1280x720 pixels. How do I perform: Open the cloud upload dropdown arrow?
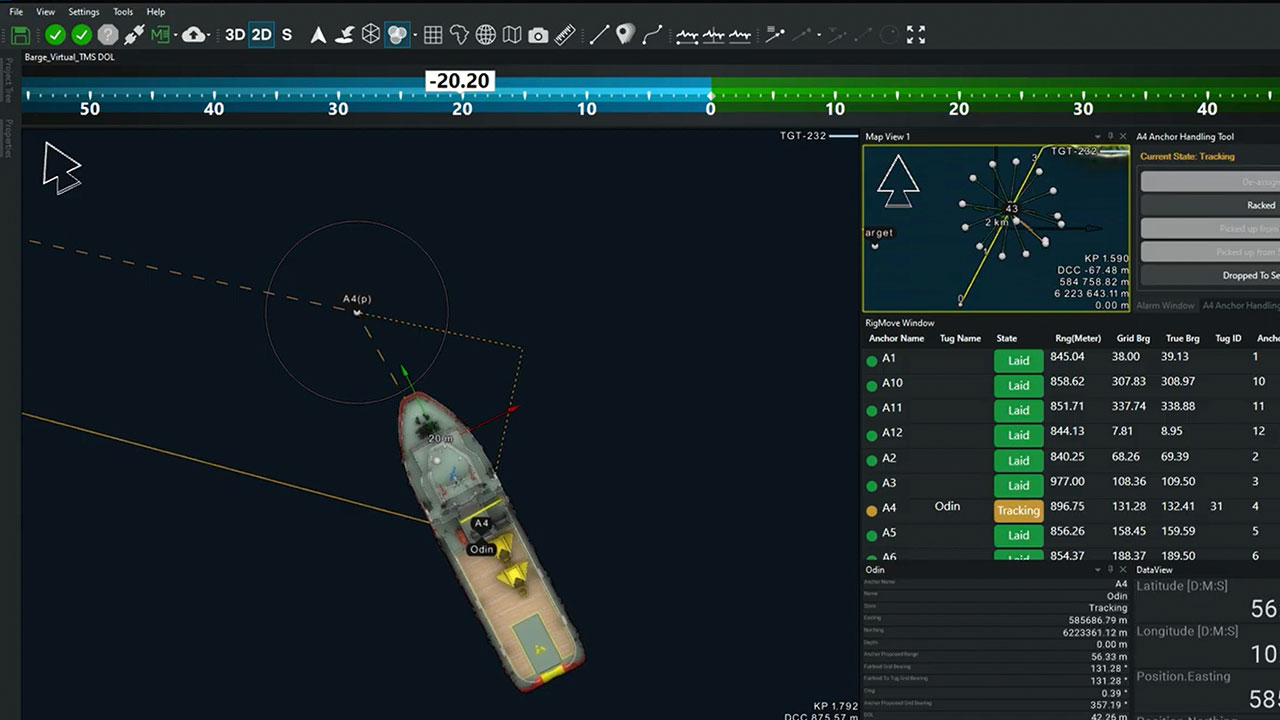[x=208, y=35]
